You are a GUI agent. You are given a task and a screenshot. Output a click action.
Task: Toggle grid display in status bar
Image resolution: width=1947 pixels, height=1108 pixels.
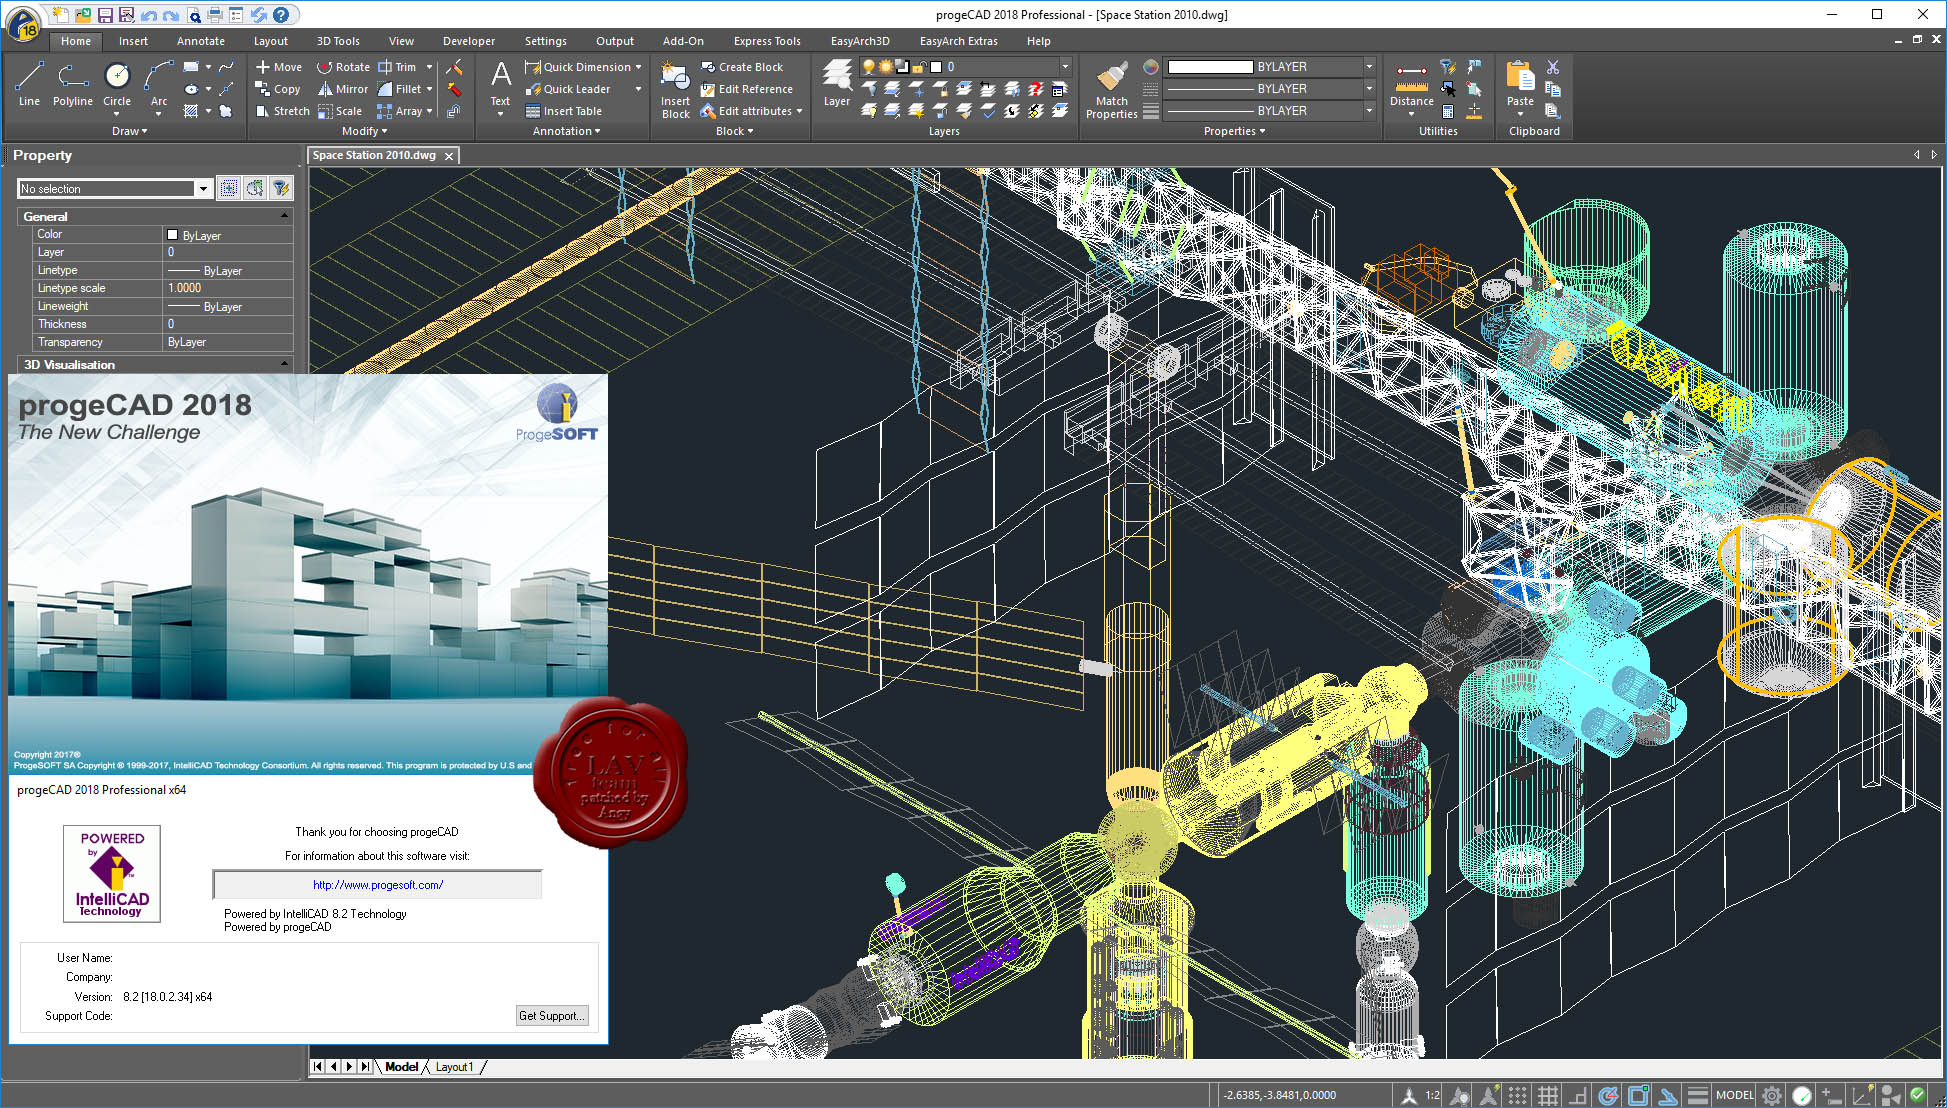1548,1095
